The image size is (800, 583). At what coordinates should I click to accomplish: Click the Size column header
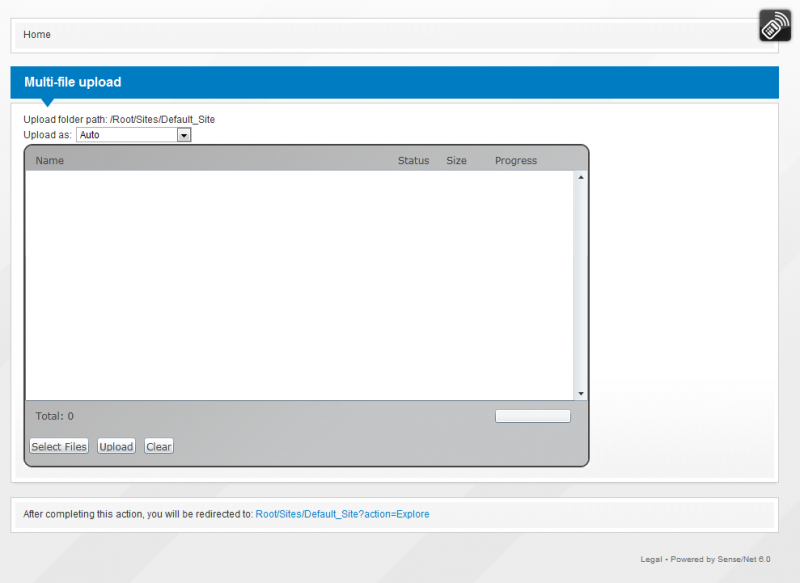(456, 161)
